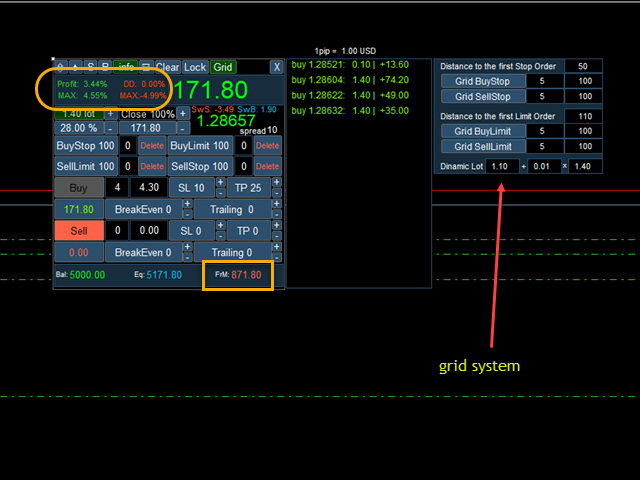The width and height of the screenshot is (640, 480).
Task: Close the trade panel with X
Action: (277, 67)
